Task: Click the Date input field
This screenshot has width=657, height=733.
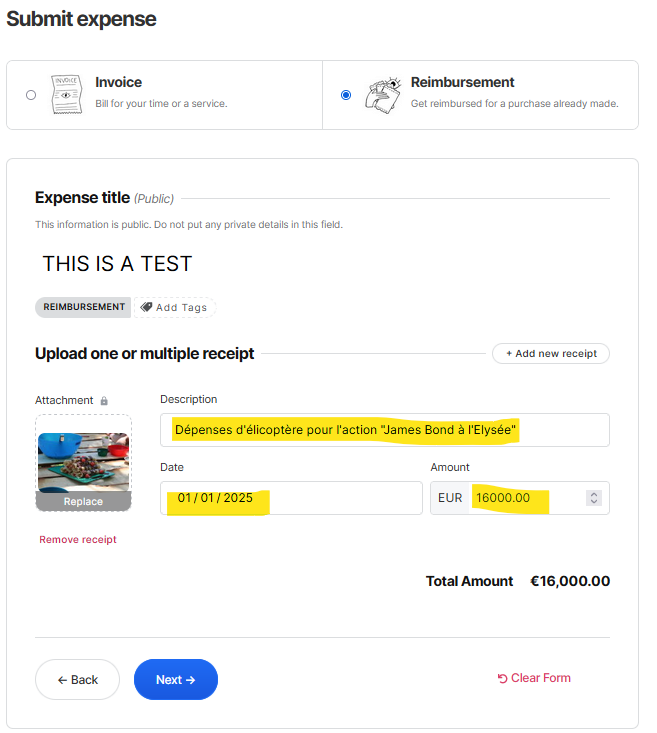Action: point(291,498)
